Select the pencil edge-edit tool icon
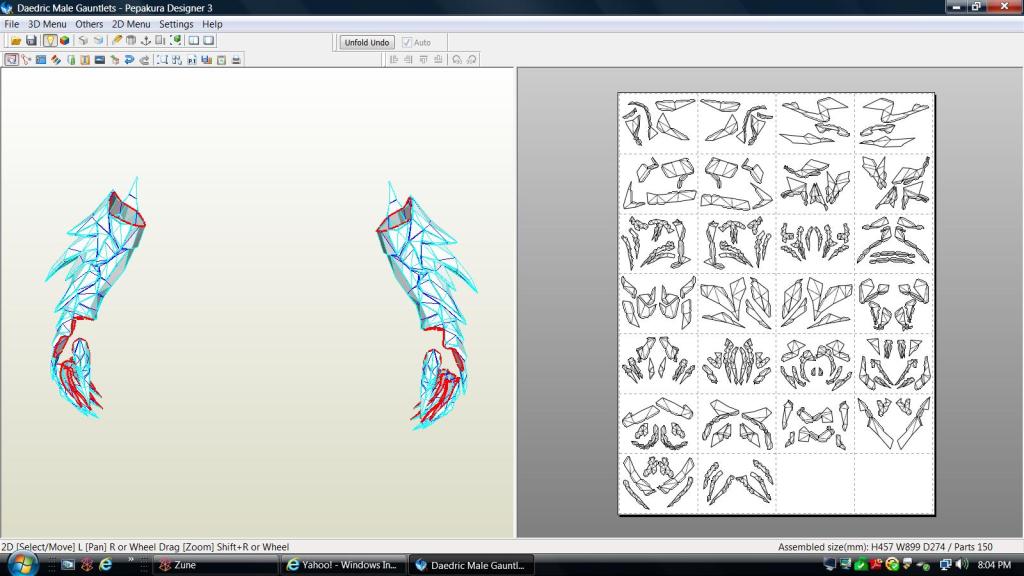 pyautogui.click(x=116, y=40)
